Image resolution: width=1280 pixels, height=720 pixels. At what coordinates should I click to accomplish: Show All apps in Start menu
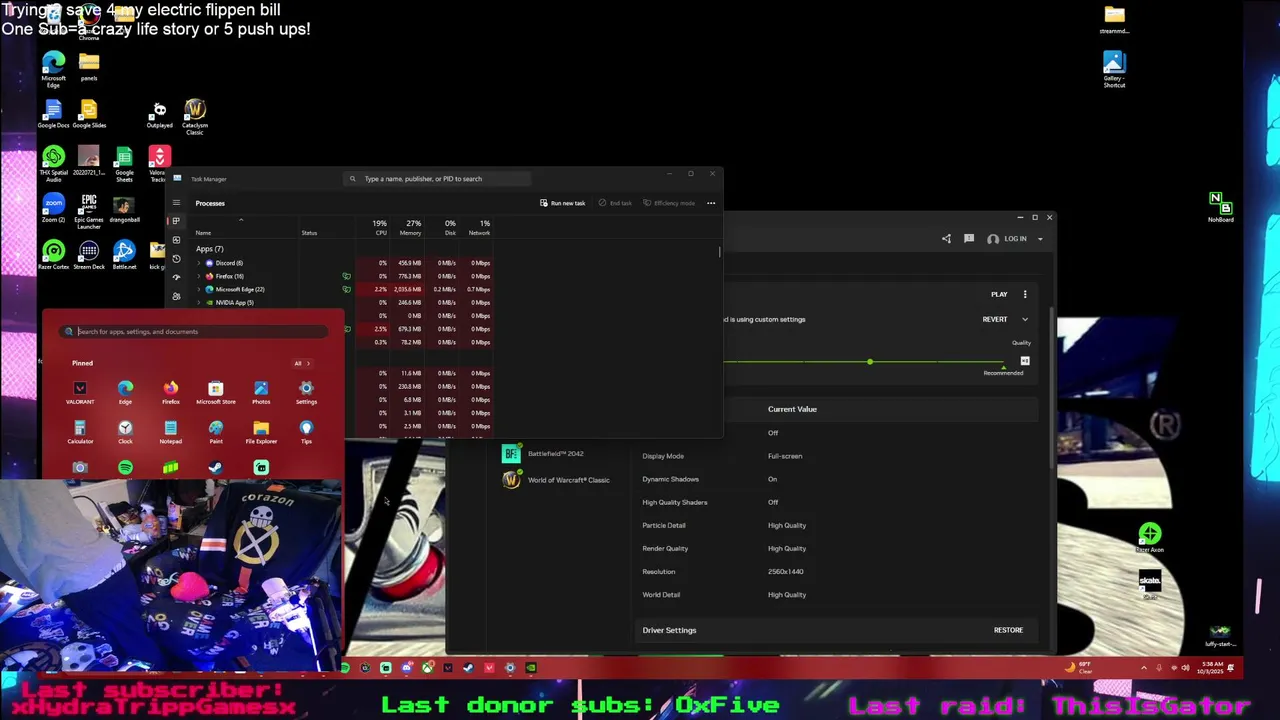pyautogui.click(x=302, y=363)
